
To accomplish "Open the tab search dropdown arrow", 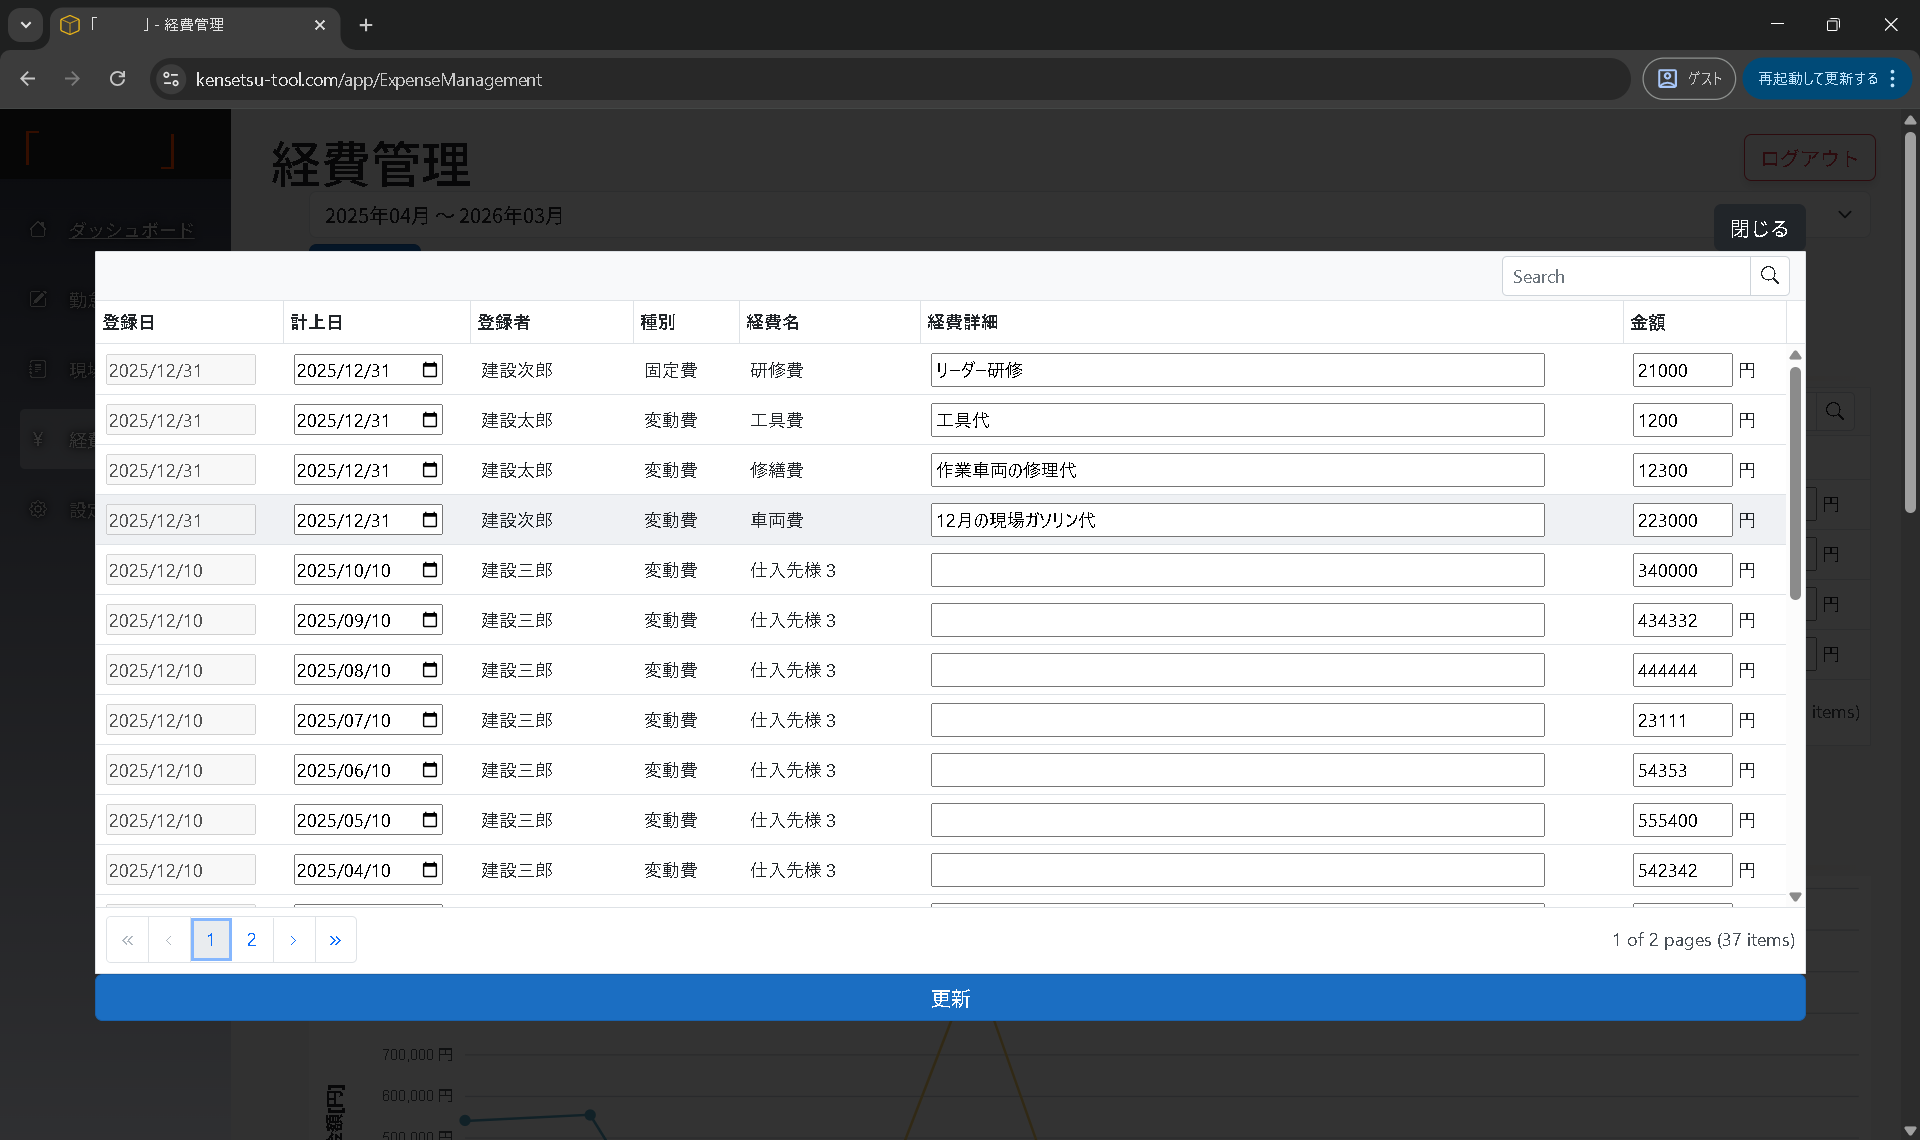I will coord(26,25).
